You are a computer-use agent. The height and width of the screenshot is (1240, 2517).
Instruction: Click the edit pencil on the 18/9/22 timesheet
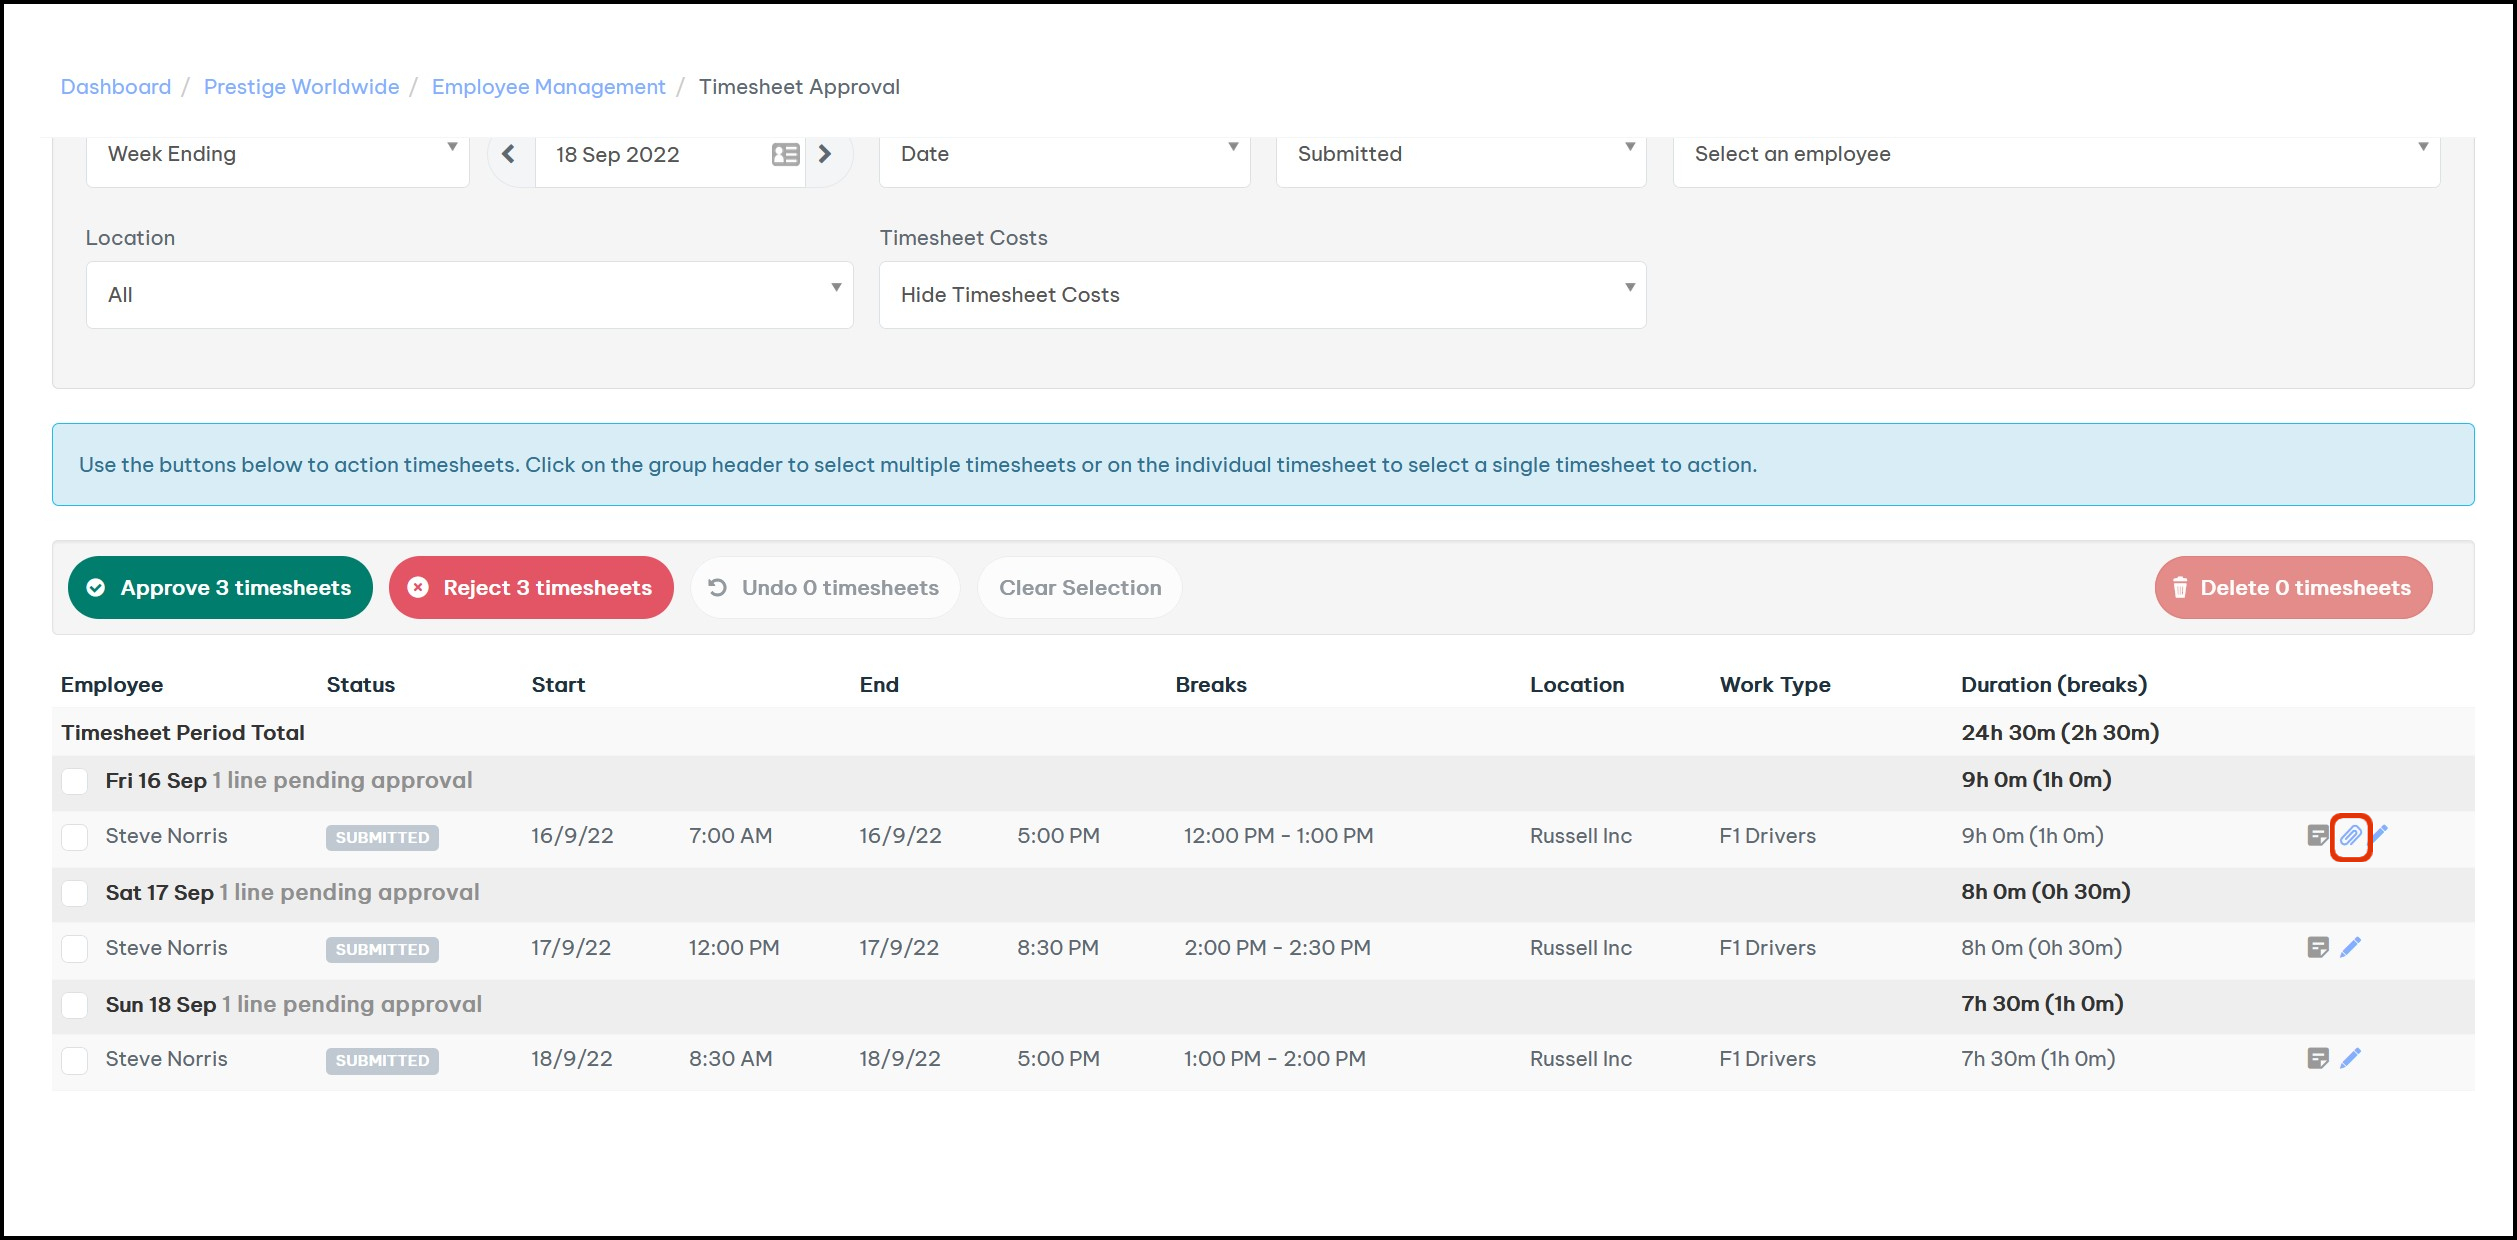[2350, 1058]
